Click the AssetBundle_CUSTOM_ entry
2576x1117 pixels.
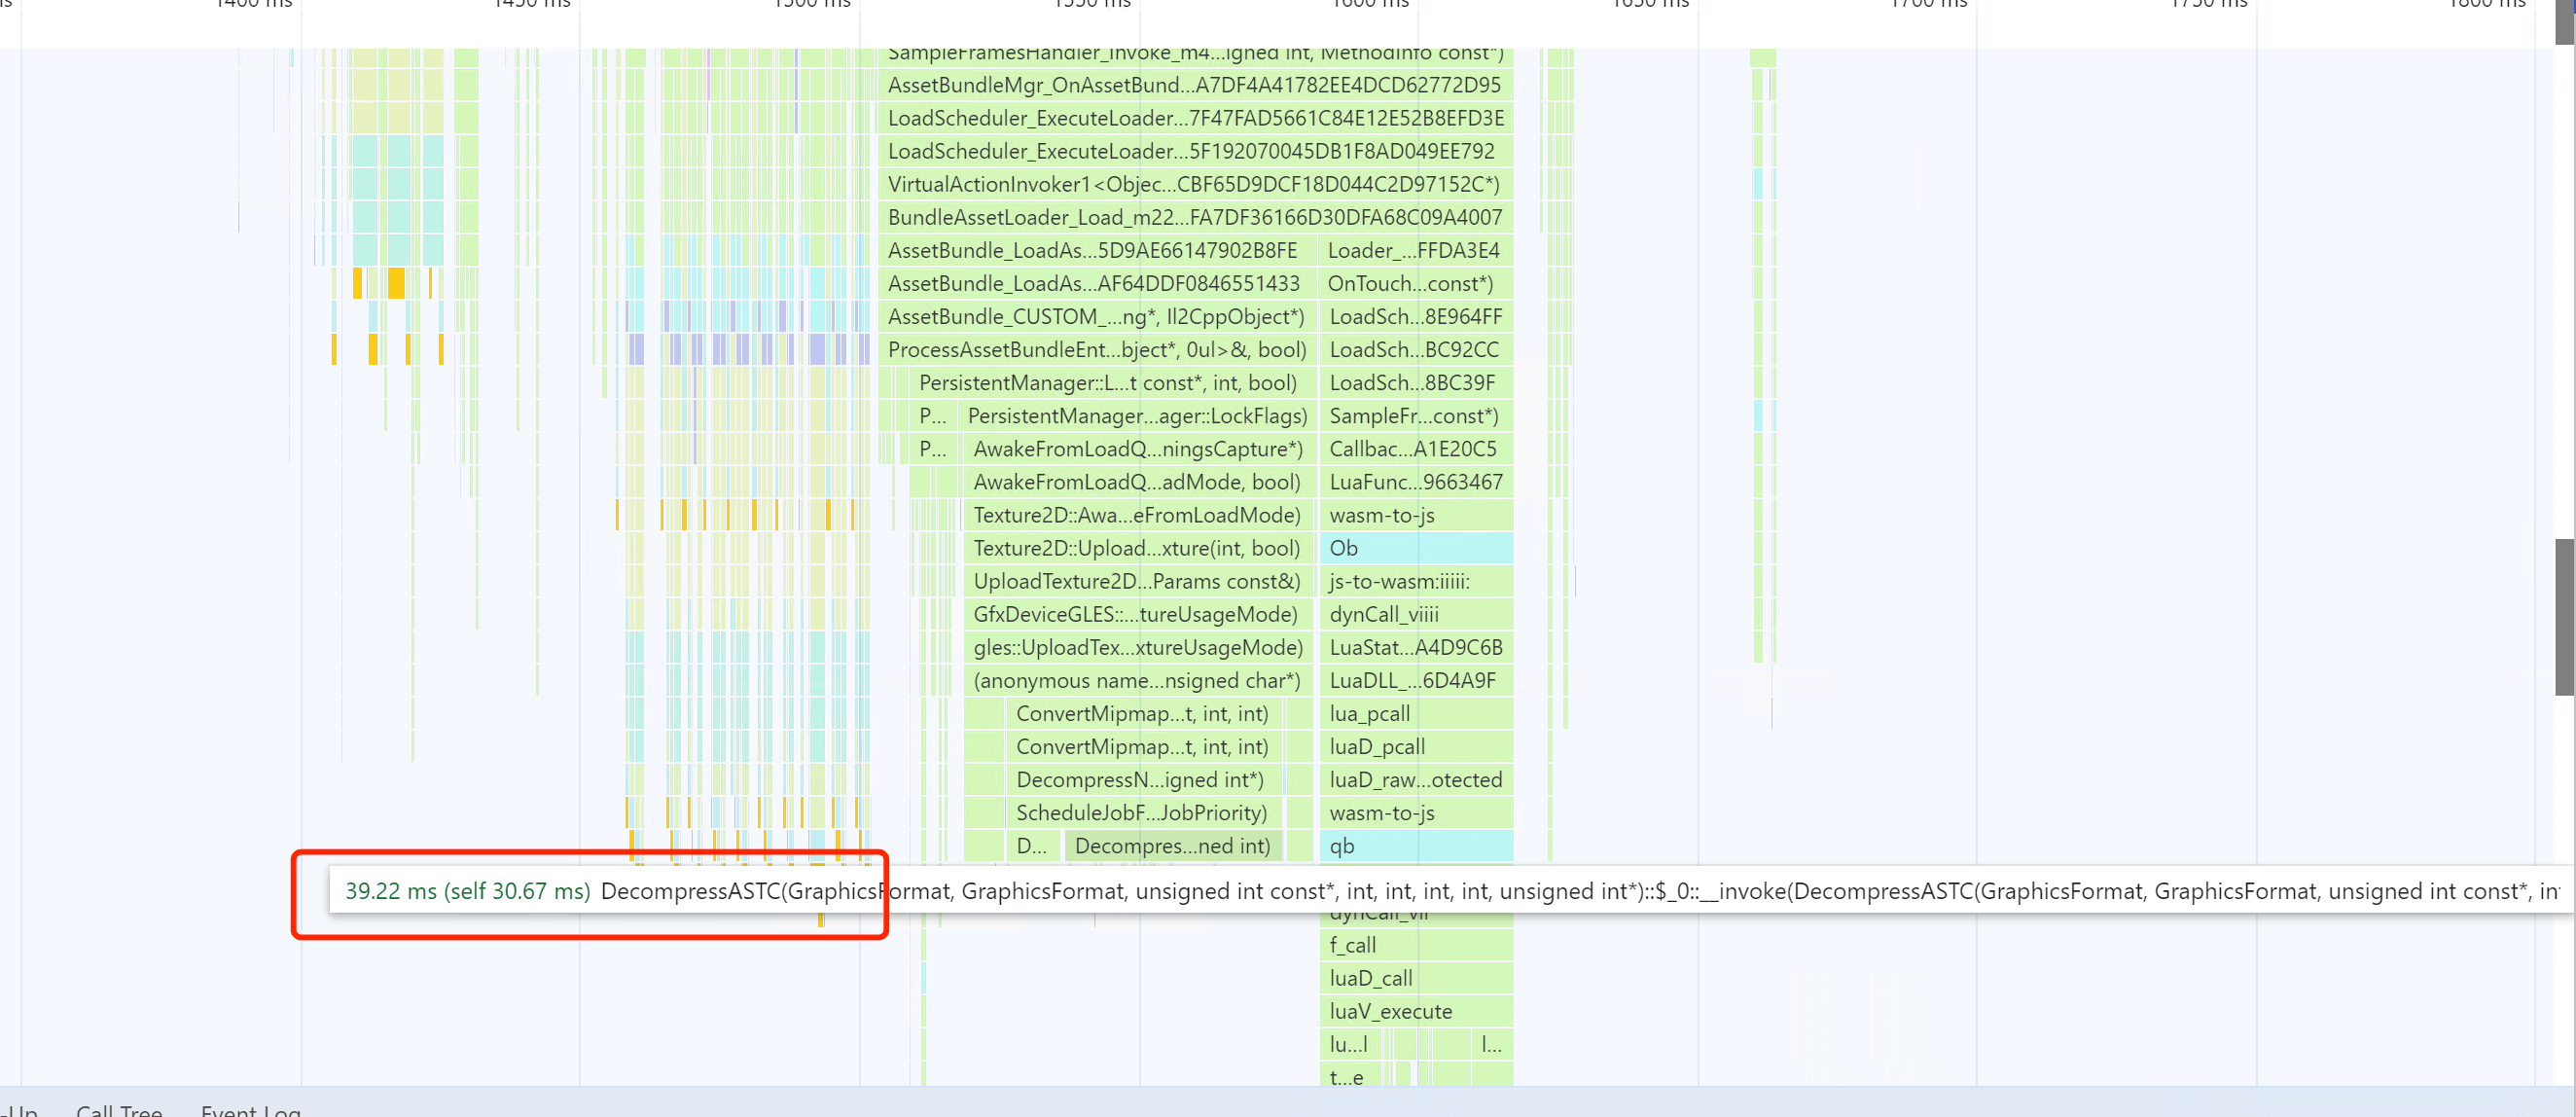(x=1097, y=316)
